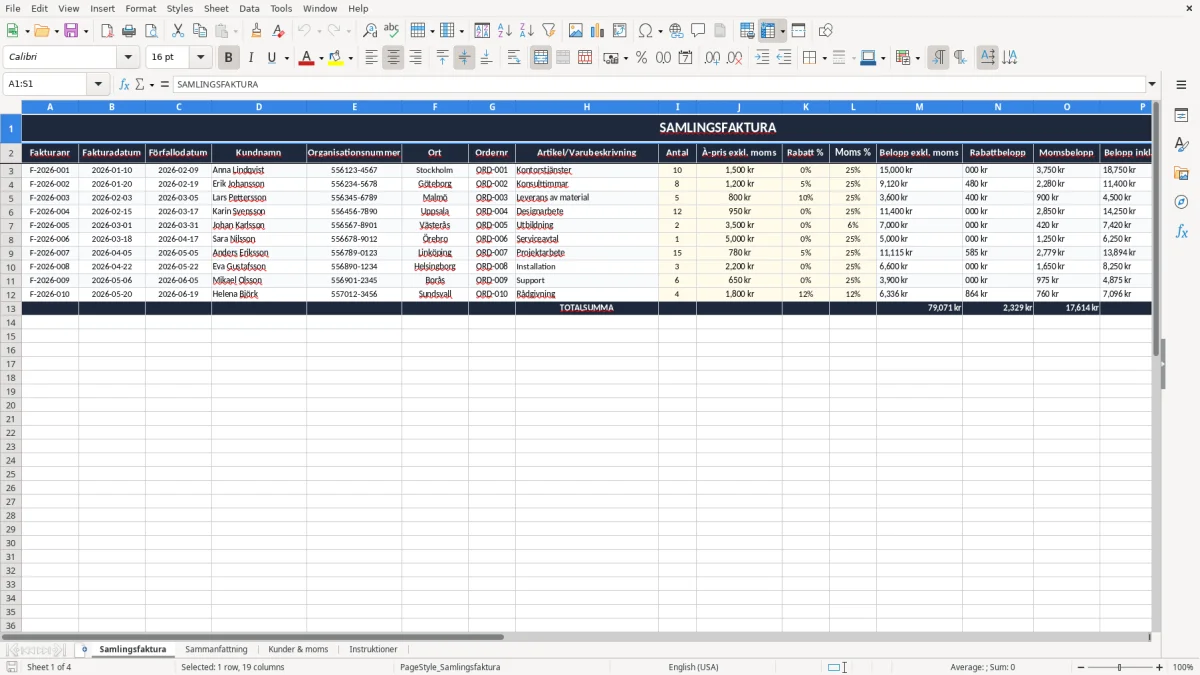Open Borders dropdown arrow
Screen dimensions: 1200x675
tap(823, 58)
